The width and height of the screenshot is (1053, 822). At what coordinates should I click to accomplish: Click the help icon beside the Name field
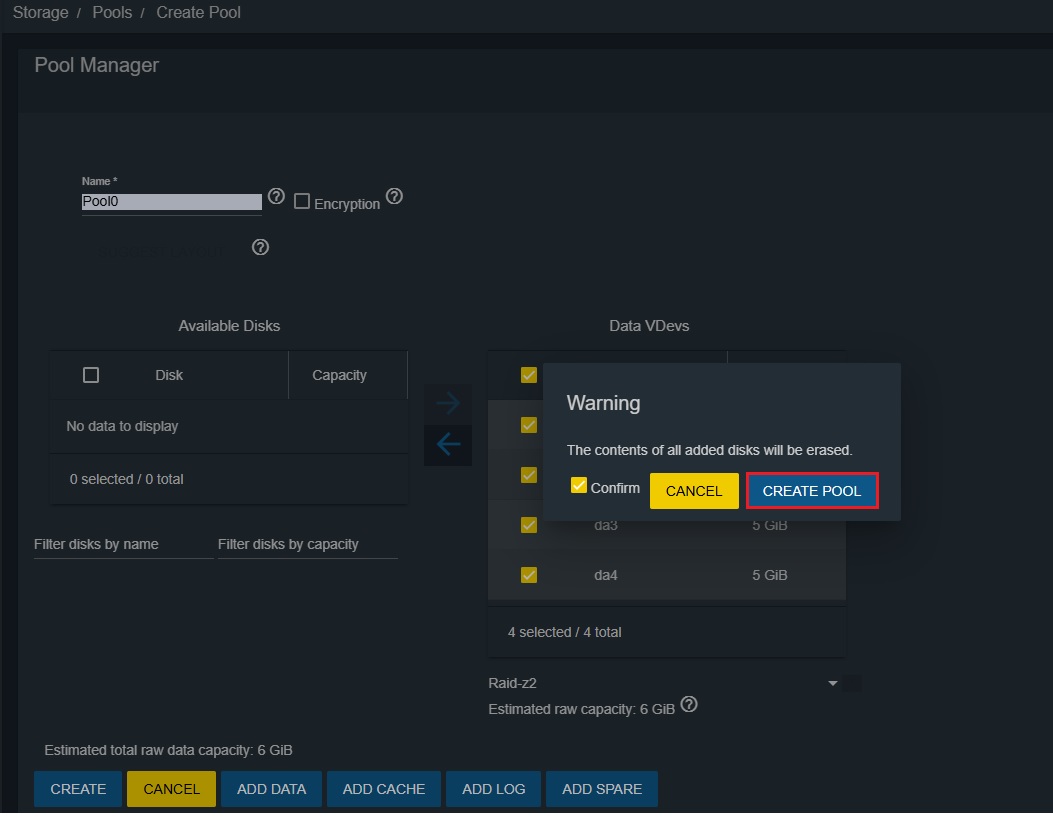pyautogui.click(x=277, y=196)
